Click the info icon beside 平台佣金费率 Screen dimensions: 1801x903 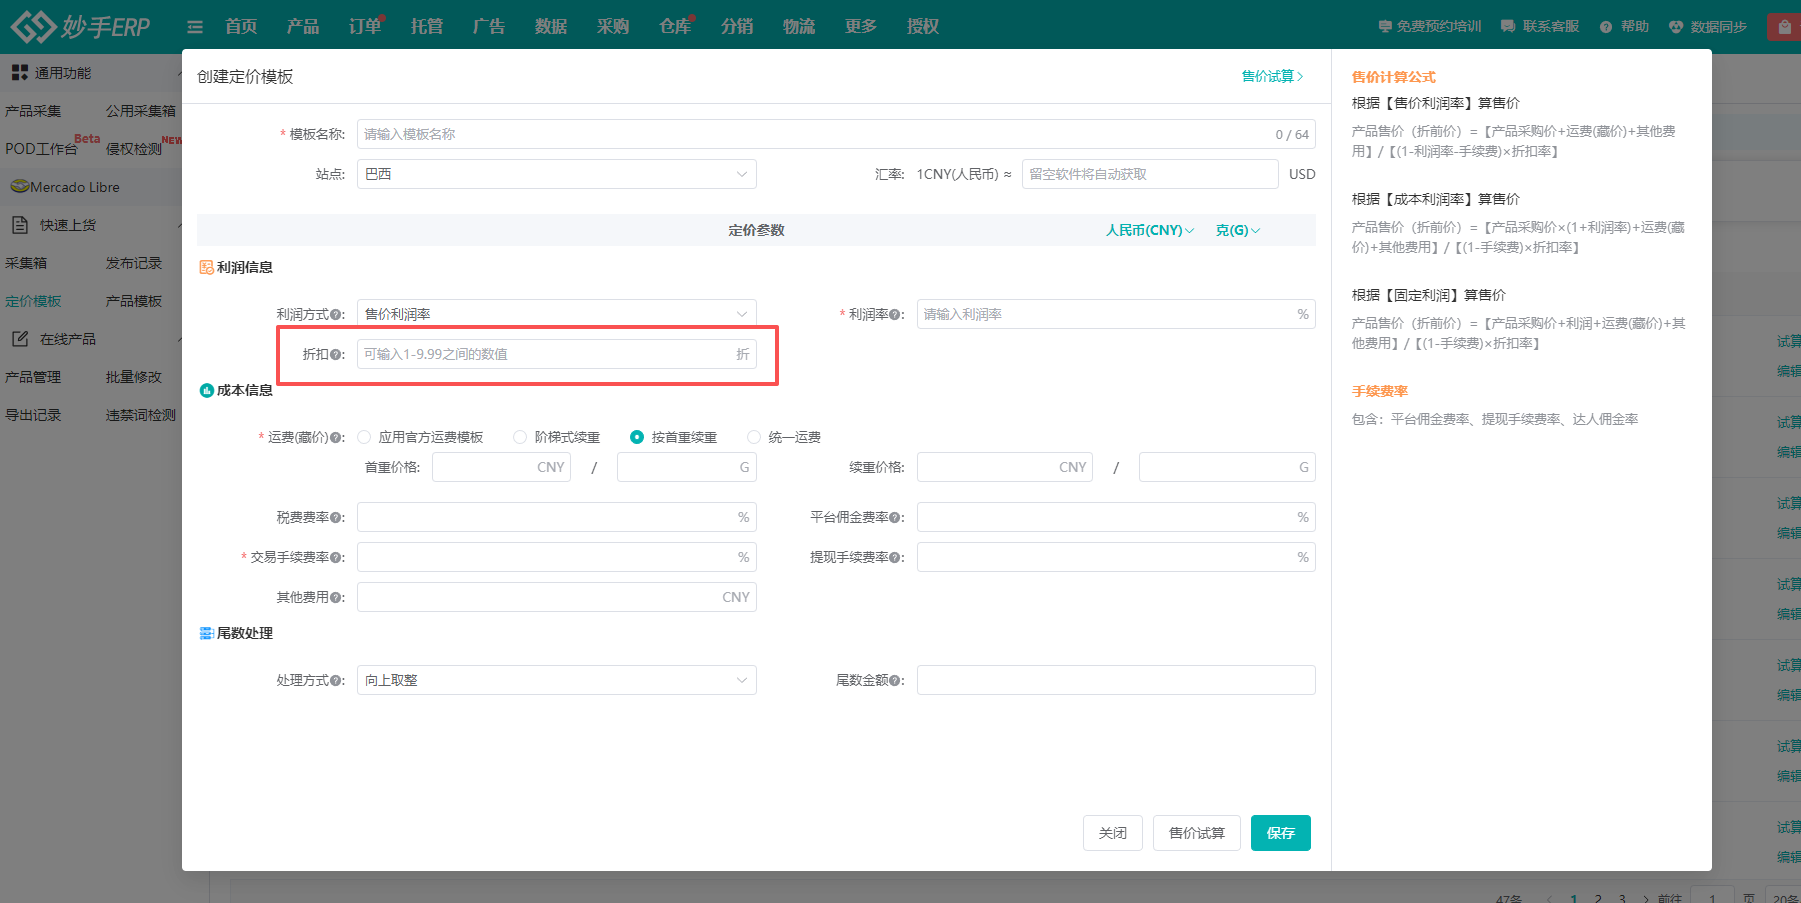[x=896, y=518]
